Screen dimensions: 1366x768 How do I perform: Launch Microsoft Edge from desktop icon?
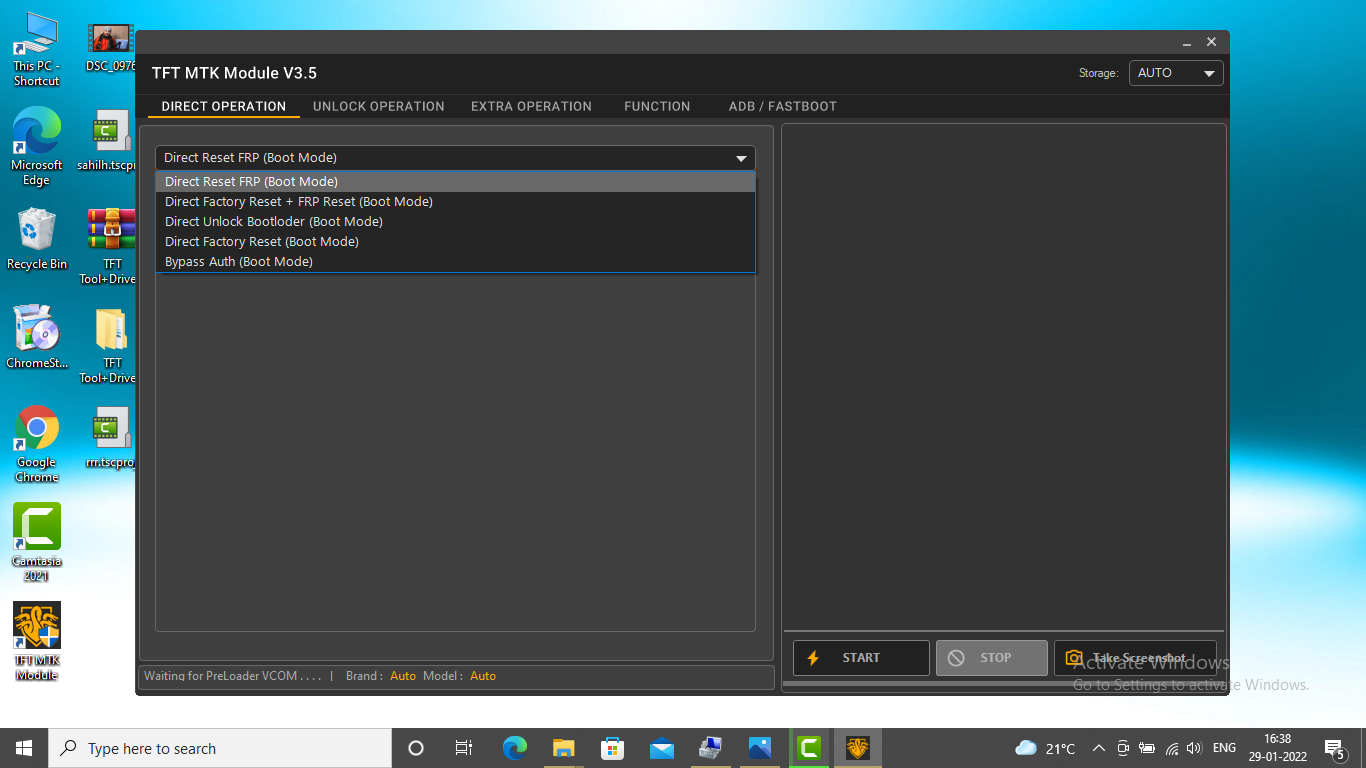point(36,147)
